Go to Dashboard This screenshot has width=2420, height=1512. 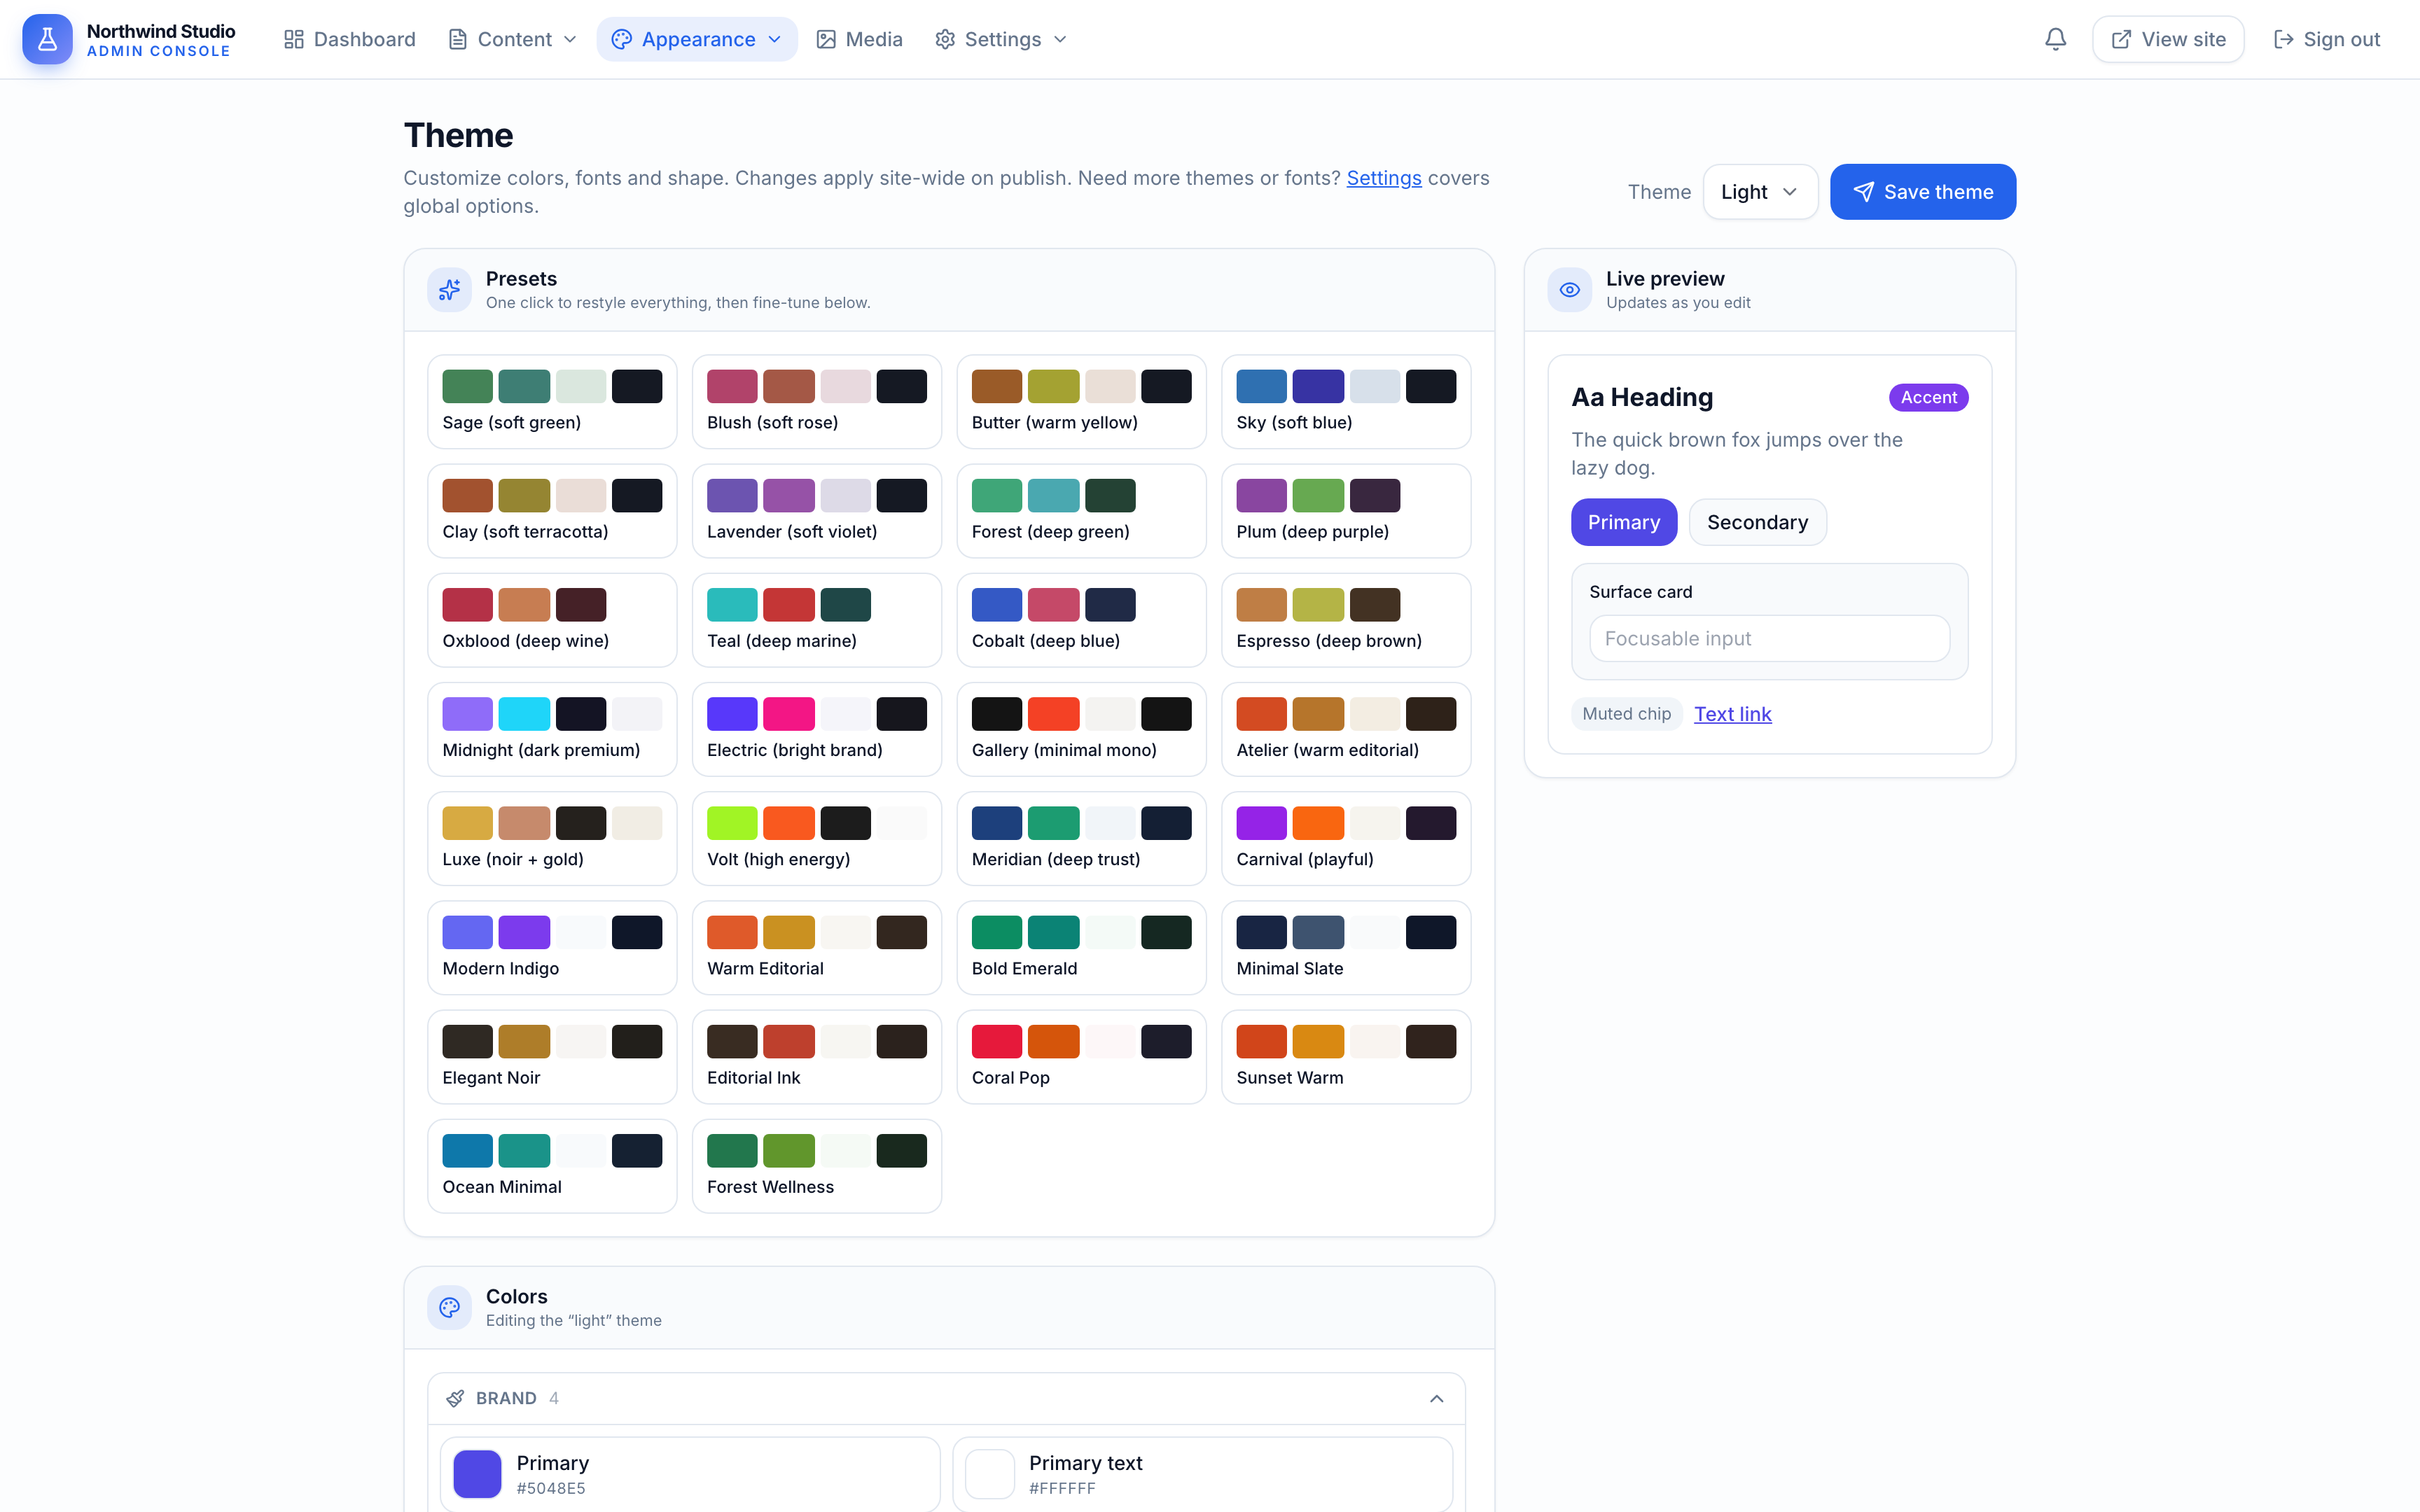pyautogui.click(x=350, y=39)
